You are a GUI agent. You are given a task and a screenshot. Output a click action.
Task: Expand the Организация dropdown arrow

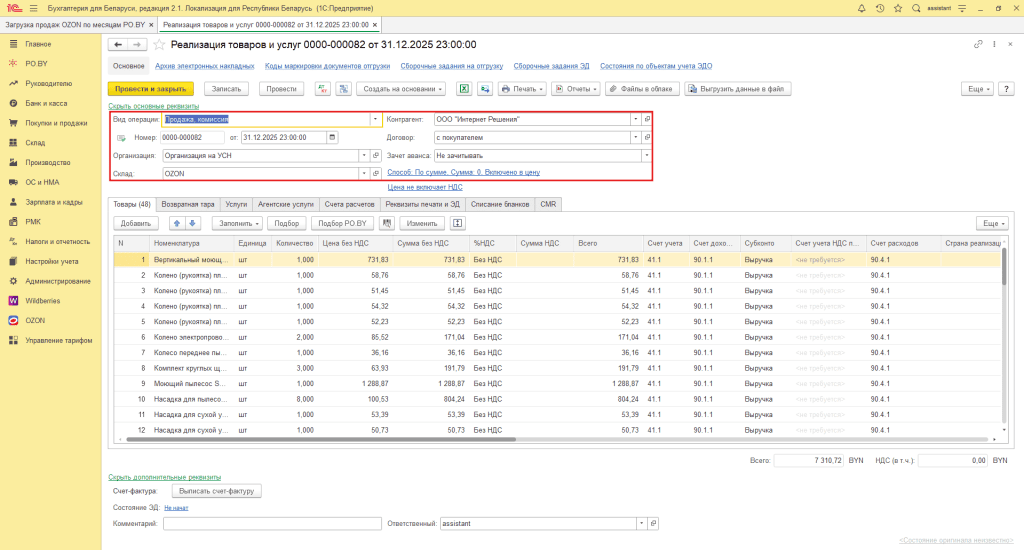tap(364, 155)
